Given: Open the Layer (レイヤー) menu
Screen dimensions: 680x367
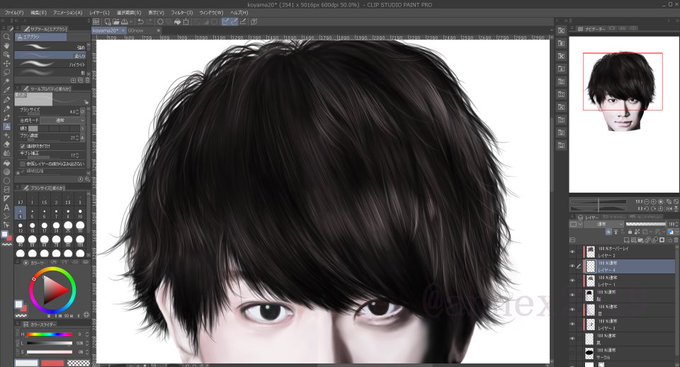Looking at the screenshot, I should click(x=99, y=13).
